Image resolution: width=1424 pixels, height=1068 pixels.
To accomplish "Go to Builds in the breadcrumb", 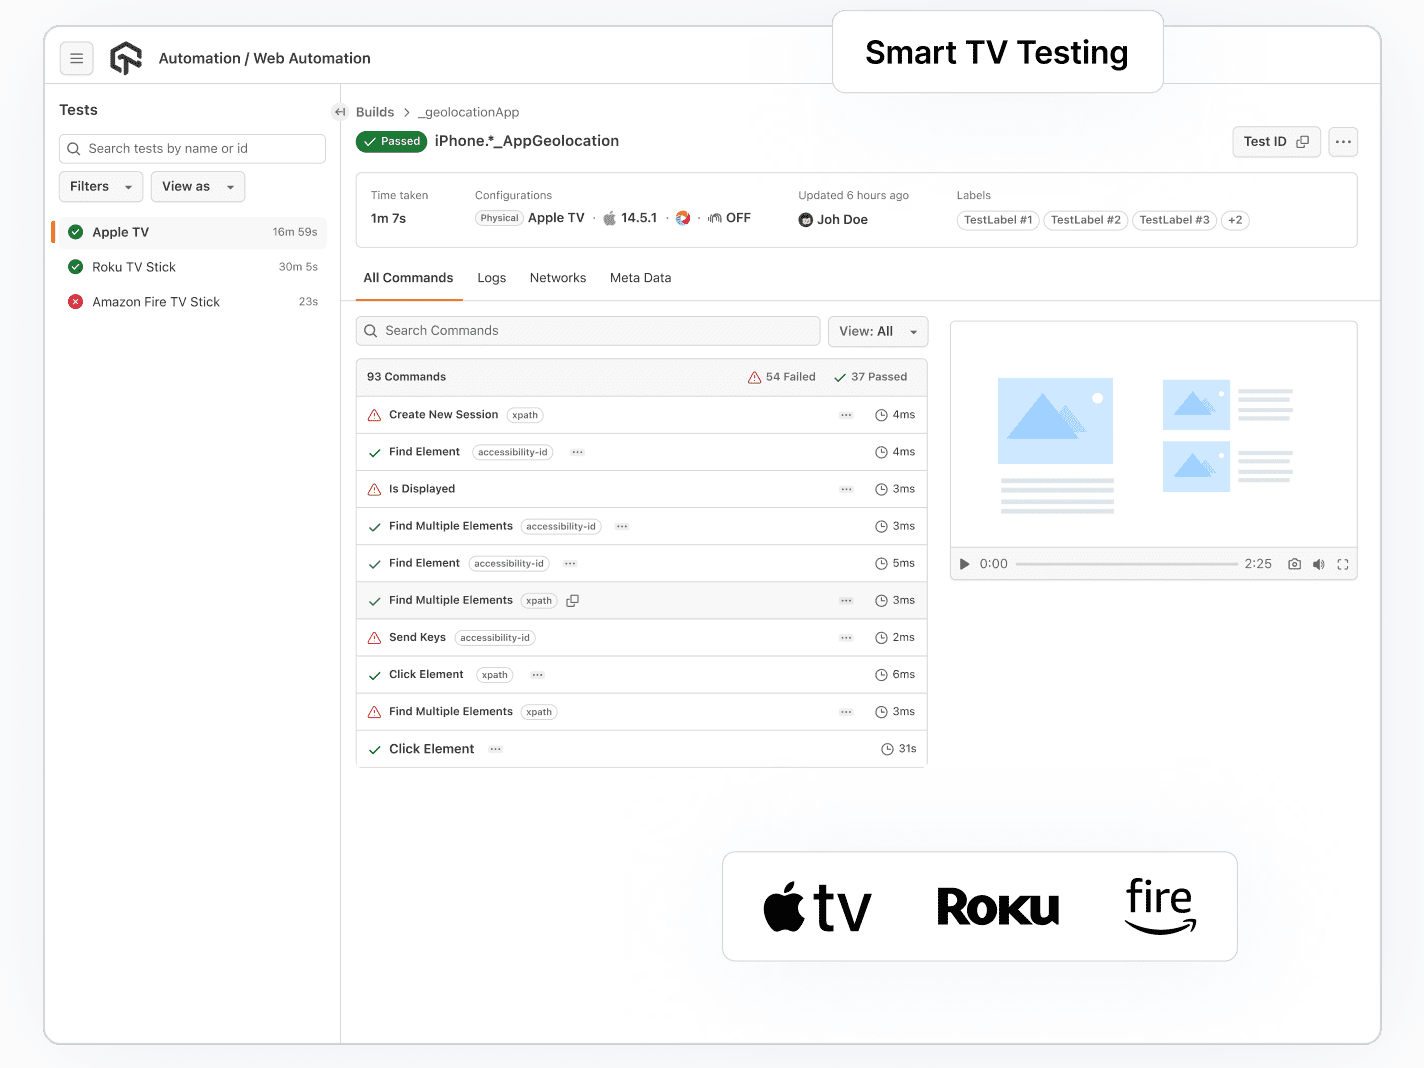I will click(375, 112).
